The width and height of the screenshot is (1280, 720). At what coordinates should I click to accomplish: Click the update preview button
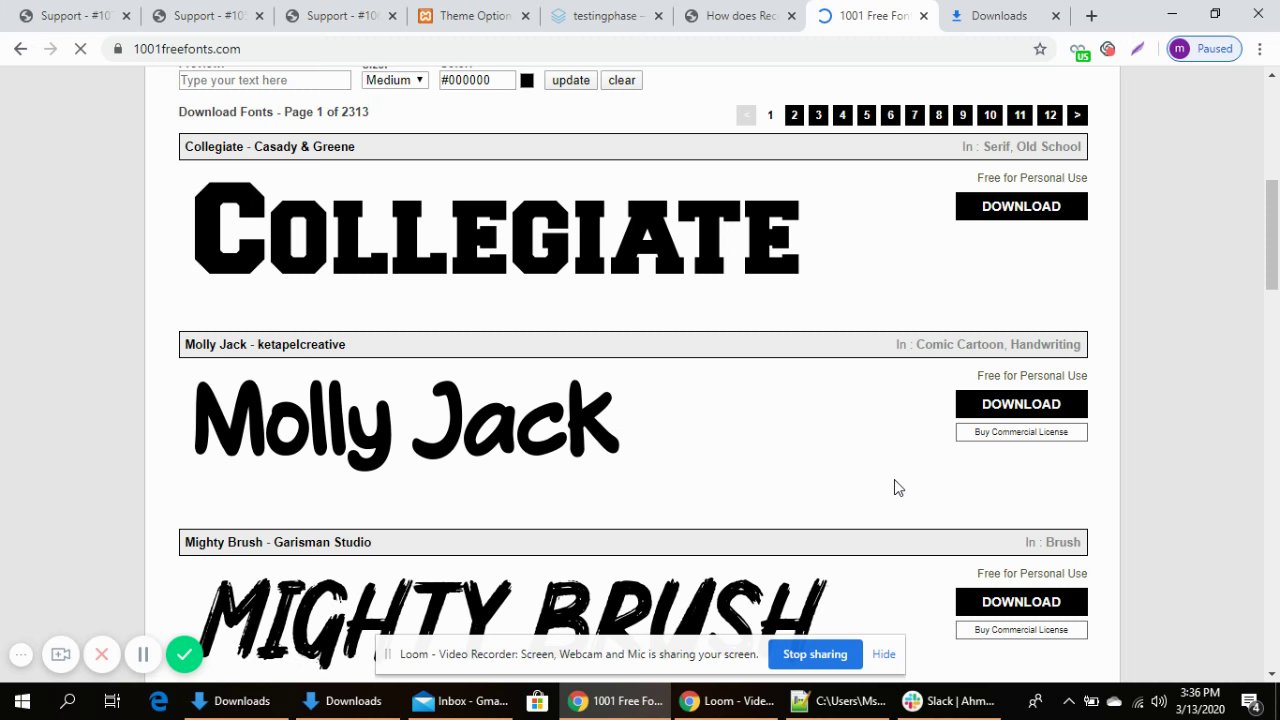[571, 80]
